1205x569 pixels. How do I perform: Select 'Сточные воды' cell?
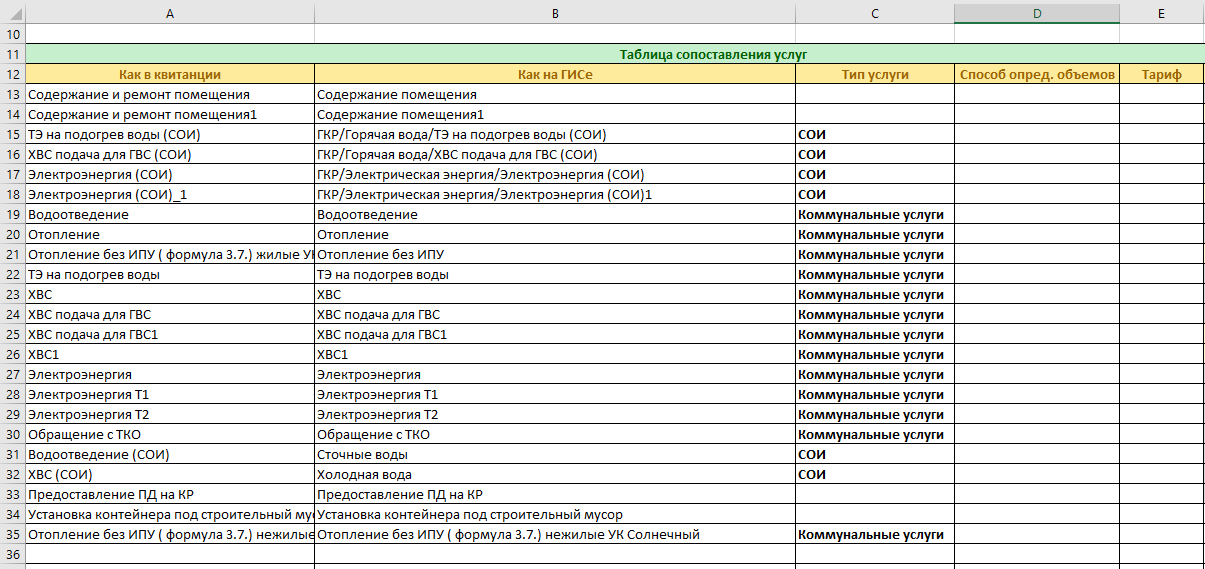(555, 454)
